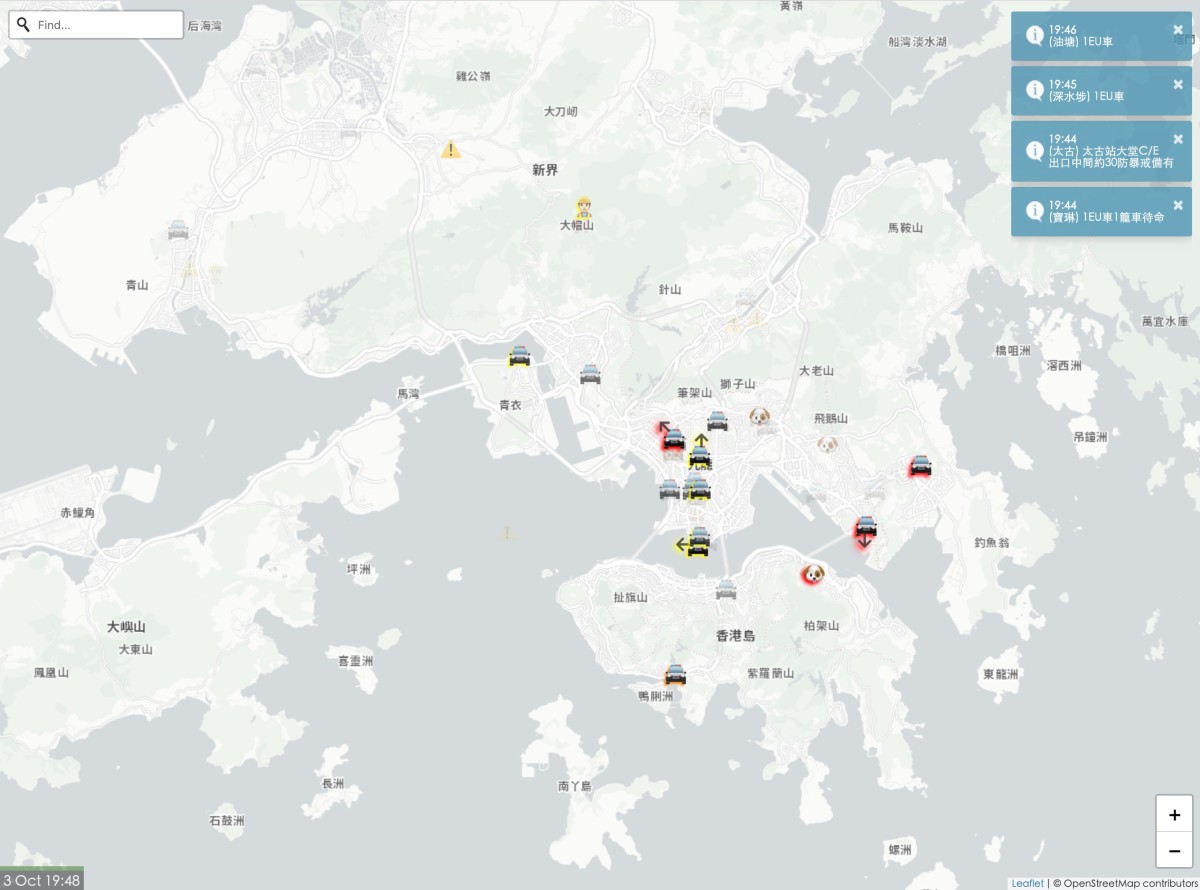Select the gray police car near 青山
This screenshot has width=1200, height=890.
point(178,229)
